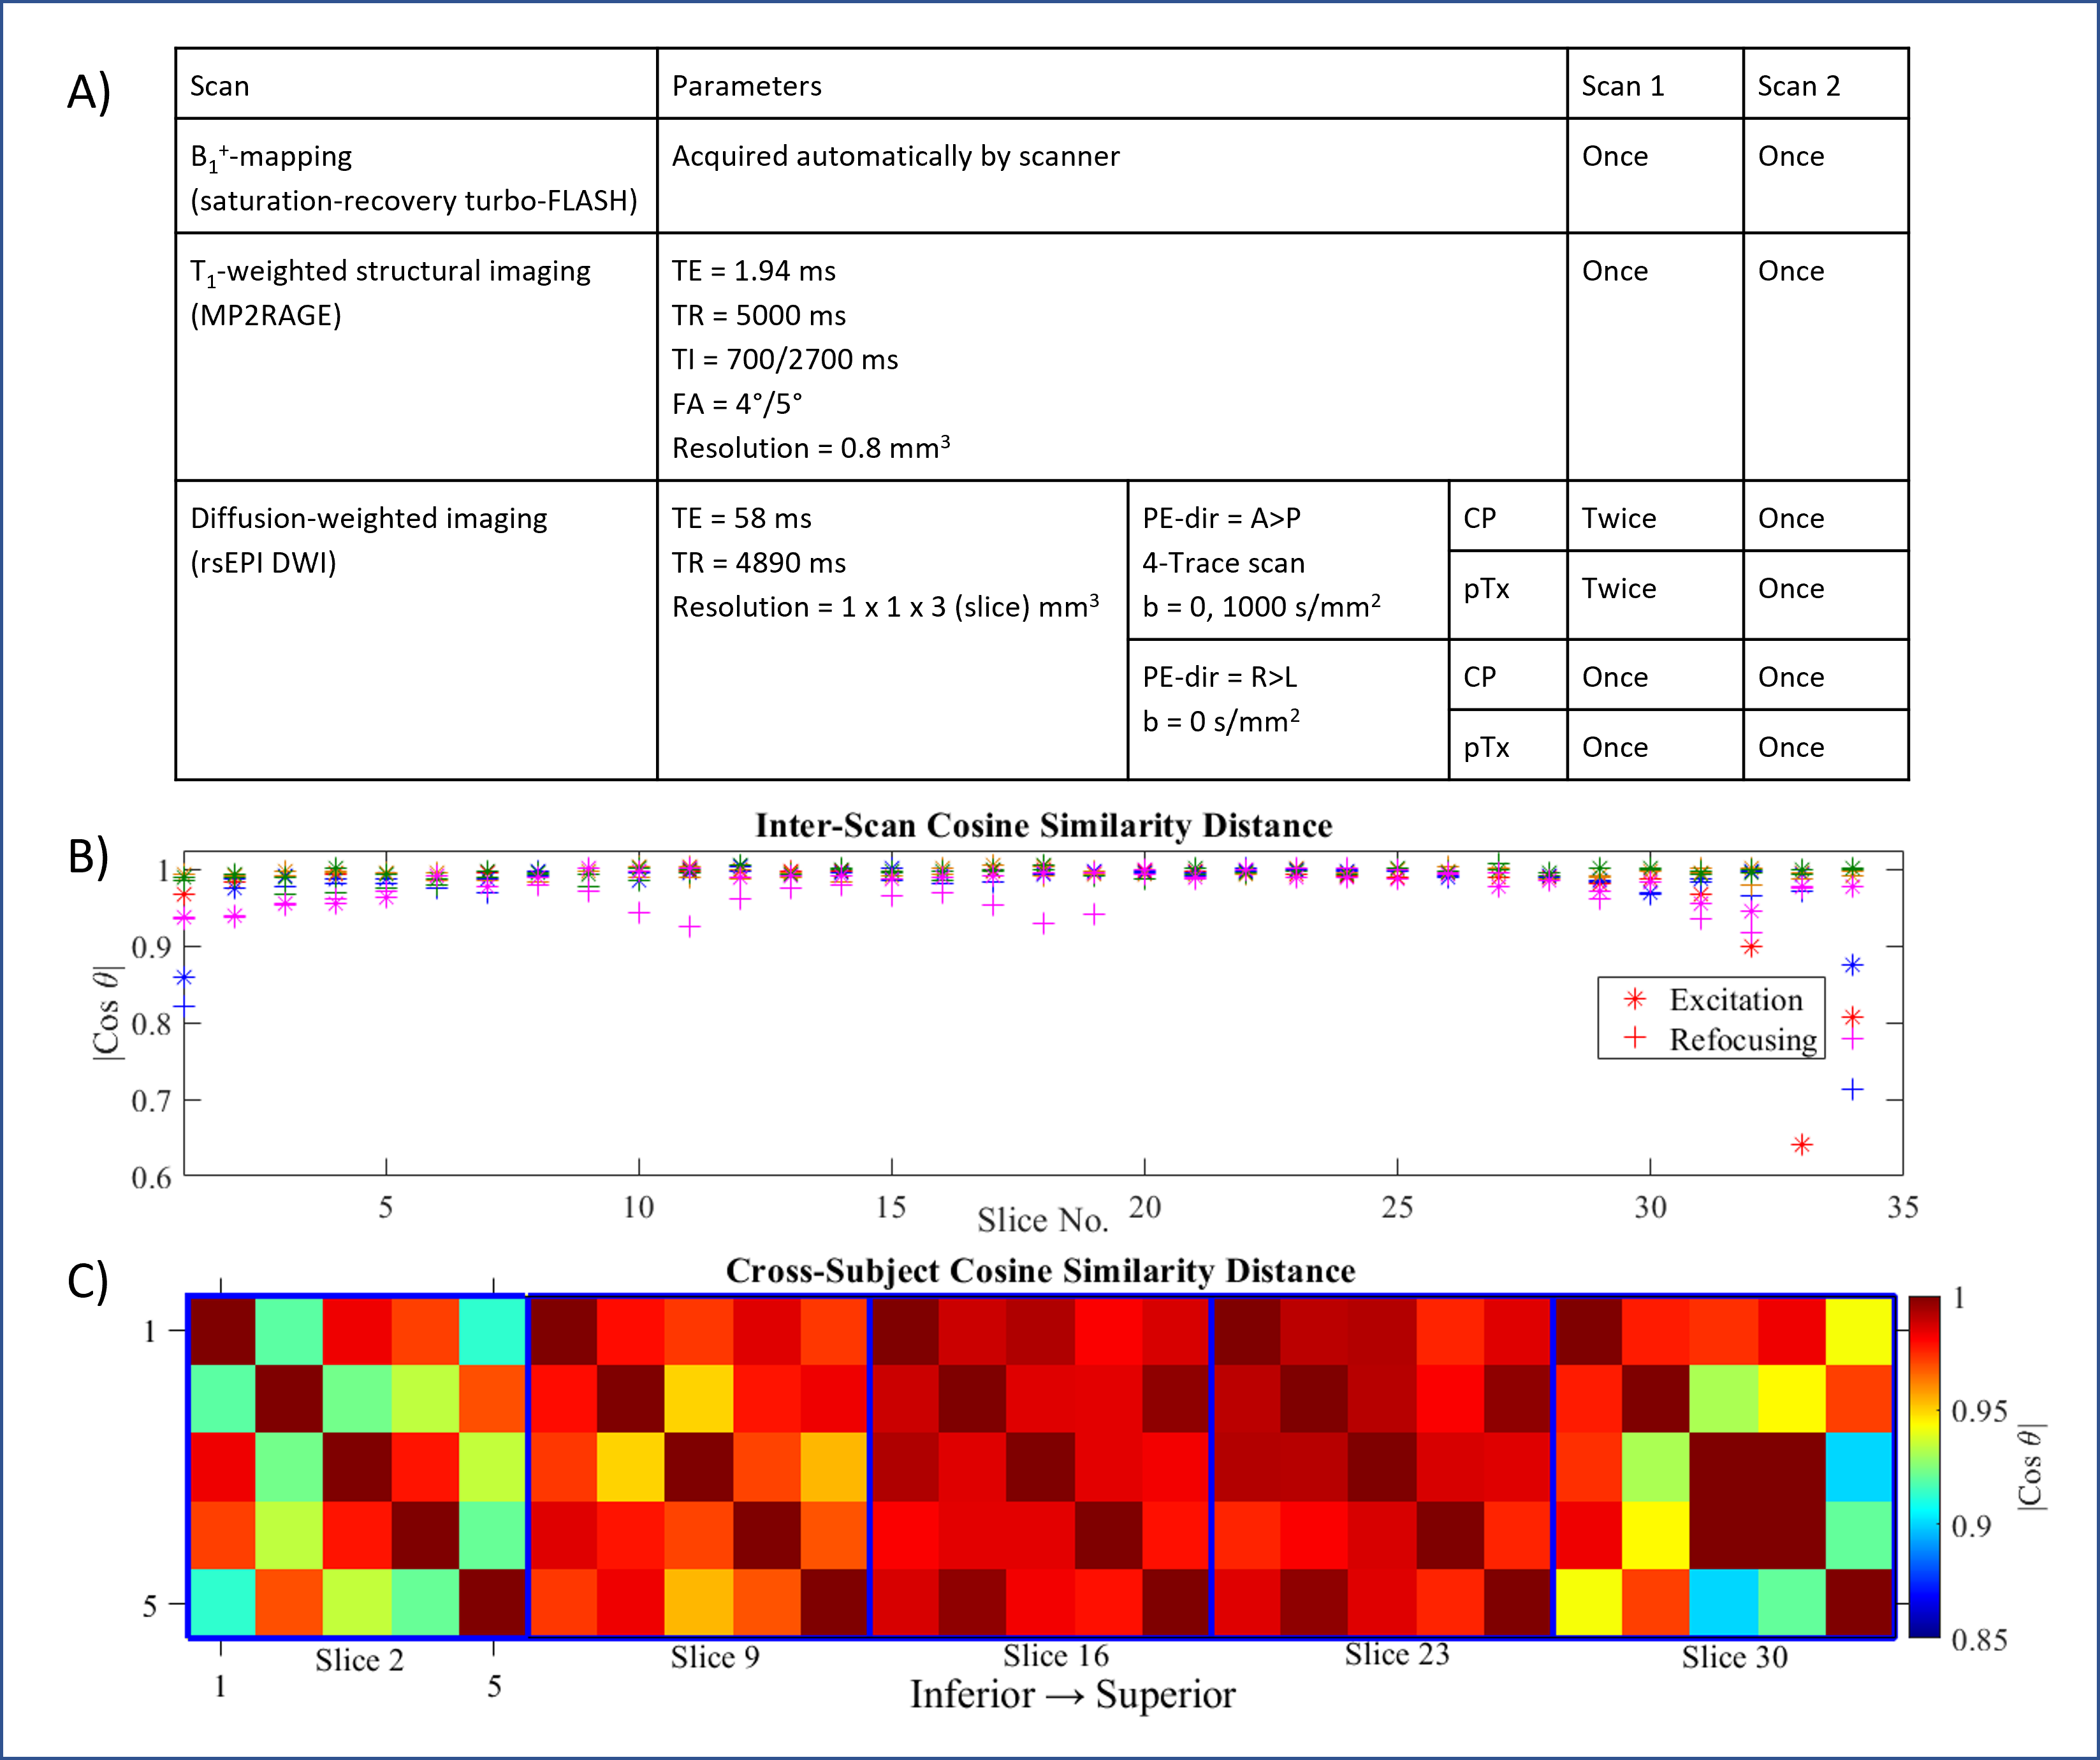Image resolution: width=2100 pixels, height=1760 pixels.
Task: Click the red asterisk Excitation legend marker
Action: 1635,999
